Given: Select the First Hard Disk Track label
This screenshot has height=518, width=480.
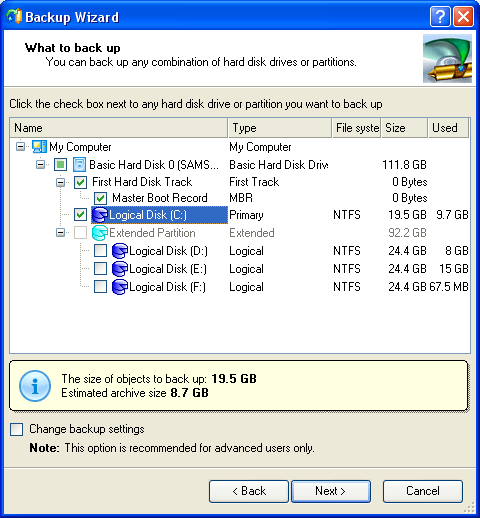Looking at the screenshot, I should pos(142,182).
